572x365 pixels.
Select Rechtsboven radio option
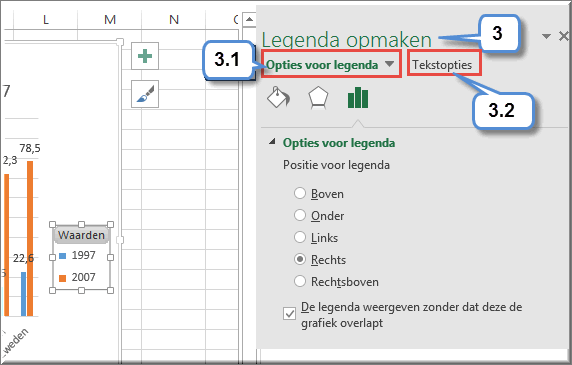(x=300, y=281)
